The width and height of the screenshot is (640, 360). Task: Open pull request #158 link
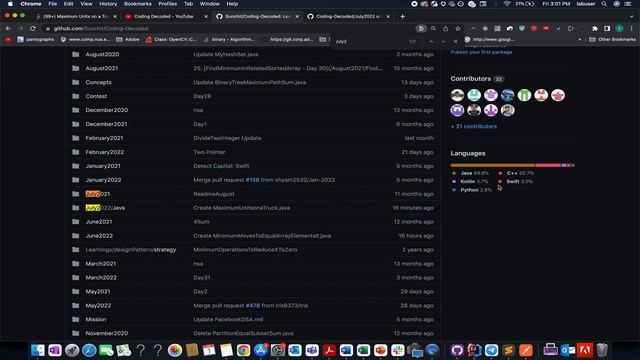click(252, 180)
